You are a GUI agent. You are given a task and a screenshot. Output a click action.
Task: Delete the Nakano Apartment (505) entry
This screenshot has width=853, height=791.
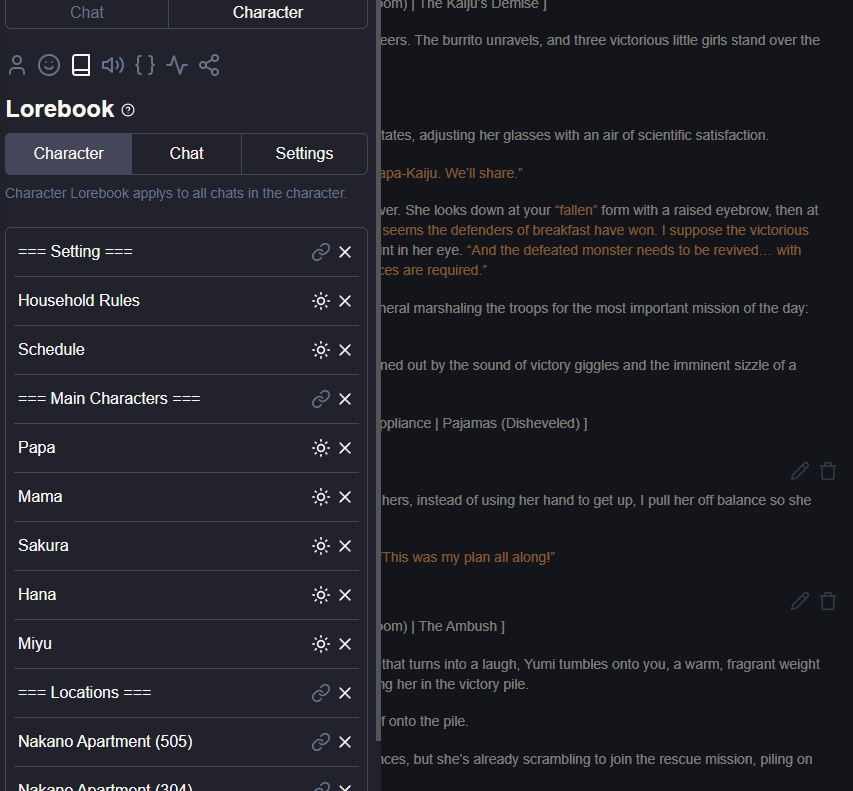click(345, 742)
